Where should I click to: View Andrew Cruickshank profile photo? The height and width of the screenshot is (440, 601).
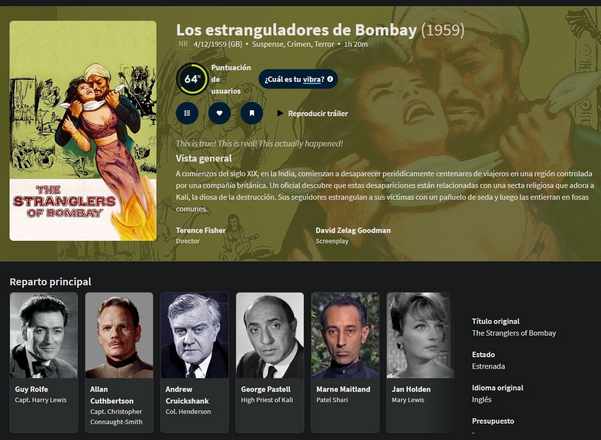click(x=195, y=335)
